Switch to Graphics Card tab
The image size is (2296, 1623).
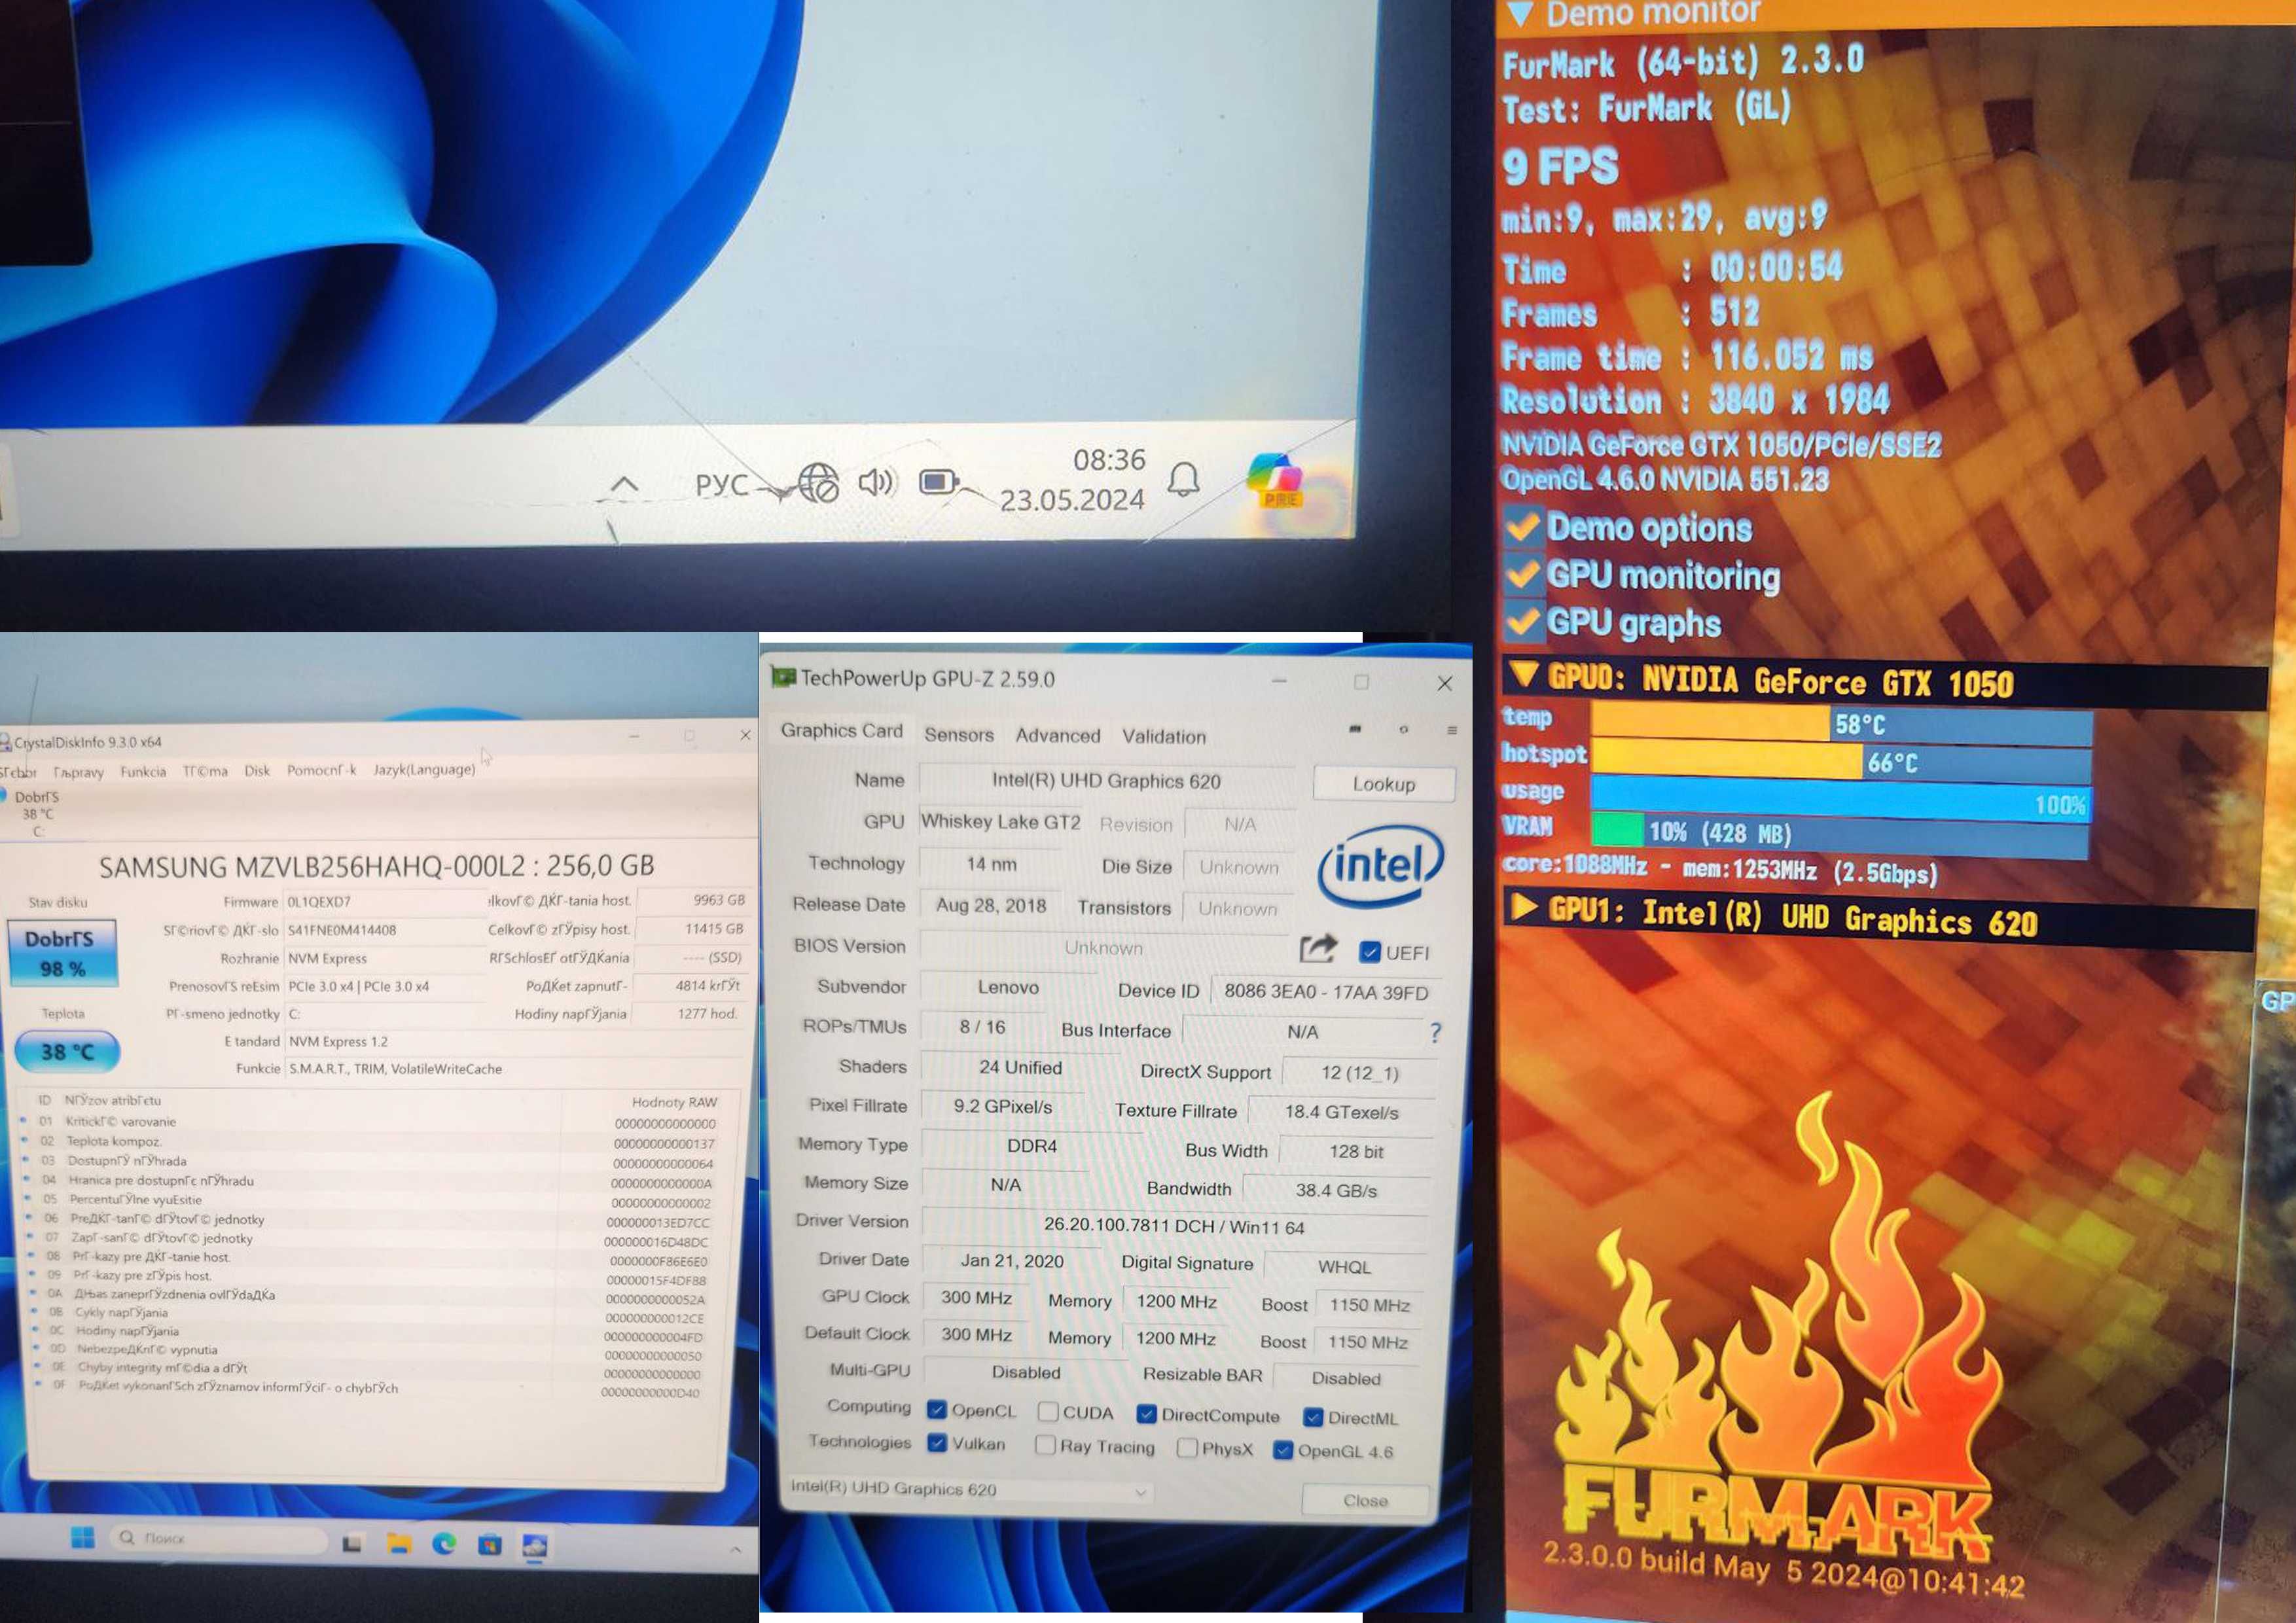point(841,730)
